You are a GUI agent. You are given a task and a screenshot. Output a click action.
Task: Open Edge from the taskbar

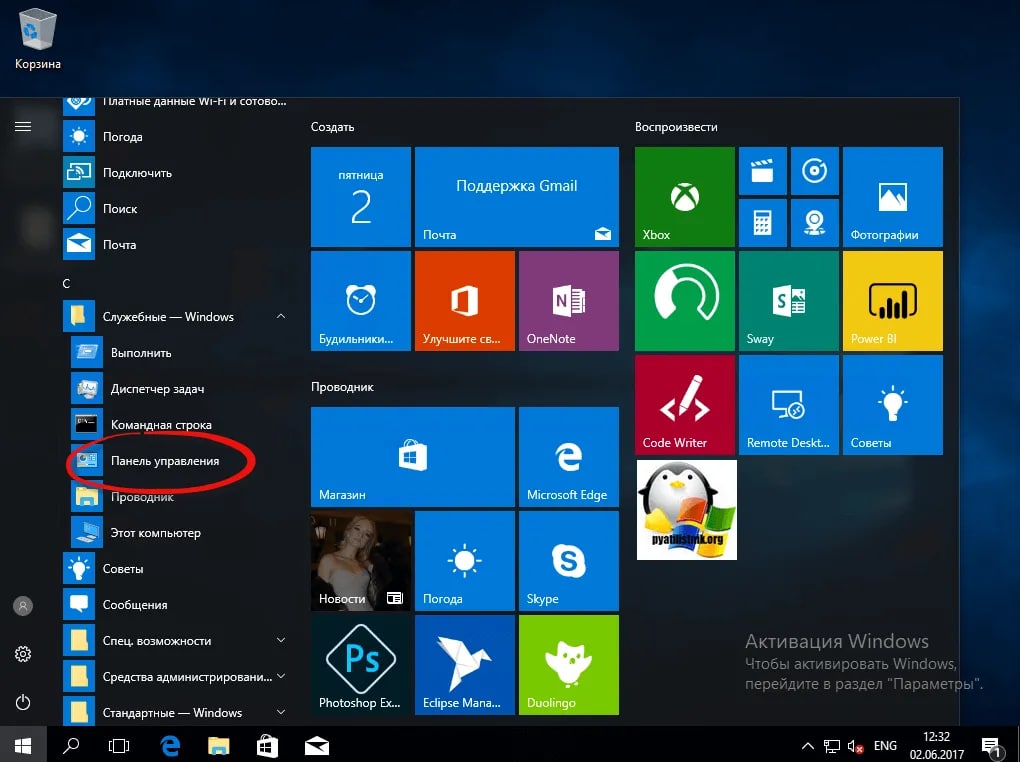[170, 746]
